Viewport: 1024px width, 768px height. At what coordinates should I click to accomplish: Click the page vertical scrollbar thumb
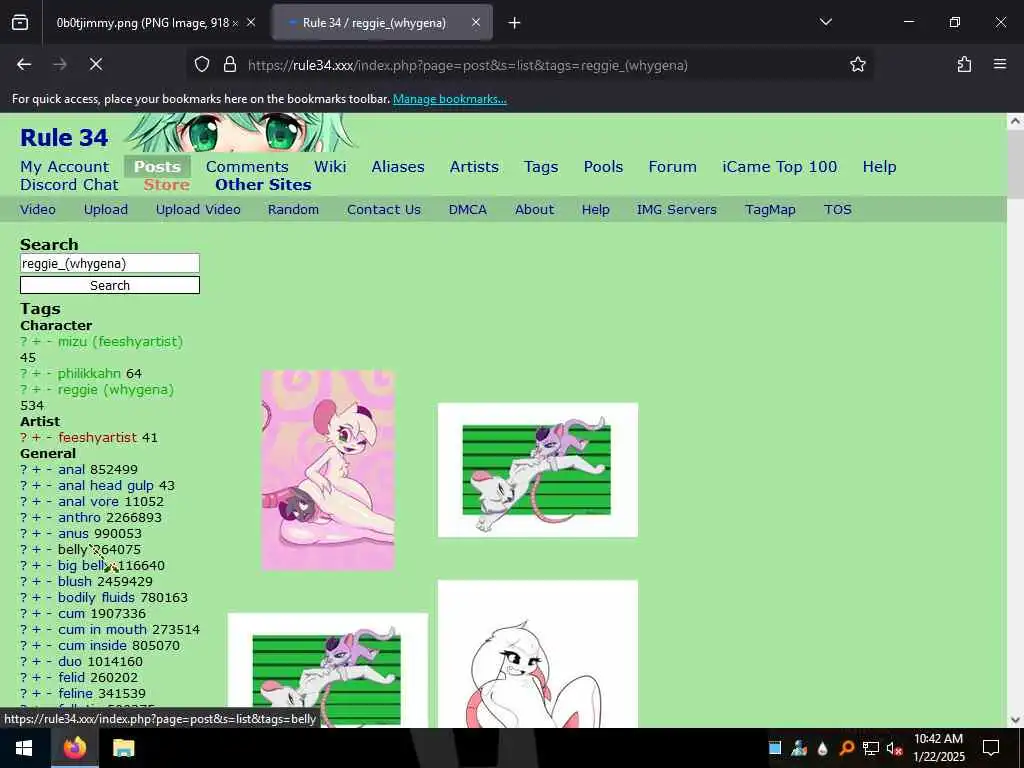tap(1015, 163)
